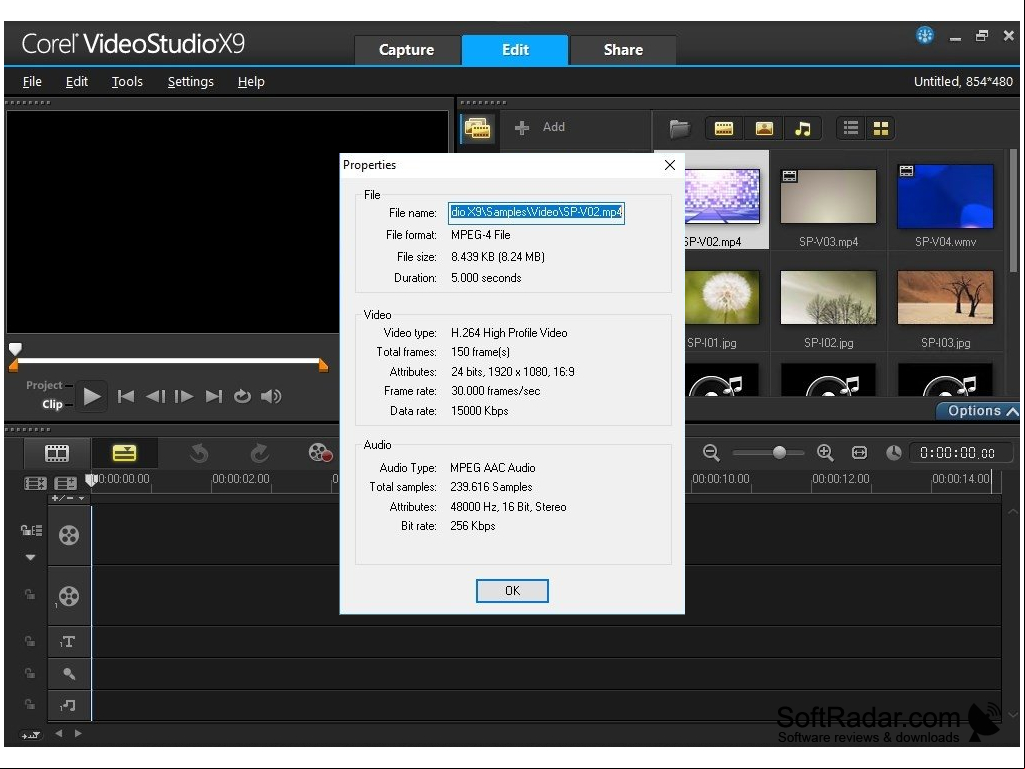Click OK in Properties dialog
1025x769 pixels.
coord(512,590)
